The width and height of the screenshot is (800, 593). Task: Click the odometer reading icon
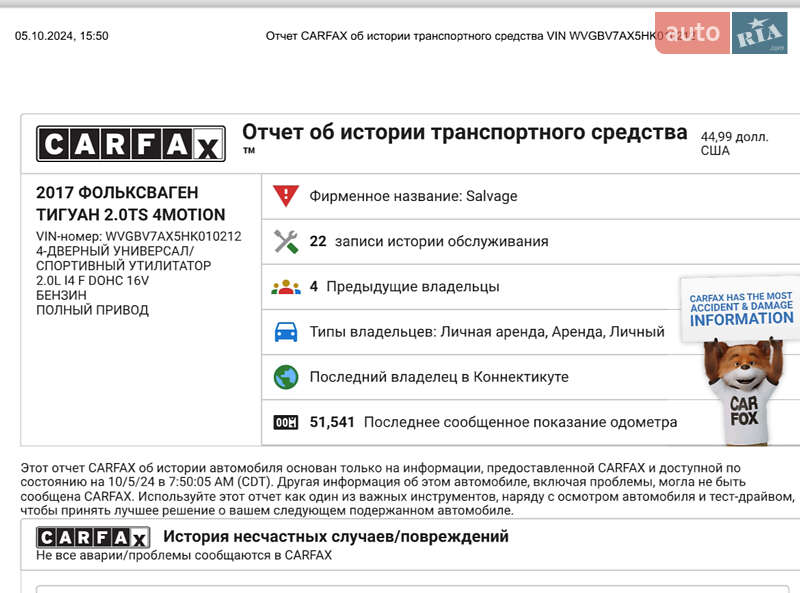pos(286,423)
